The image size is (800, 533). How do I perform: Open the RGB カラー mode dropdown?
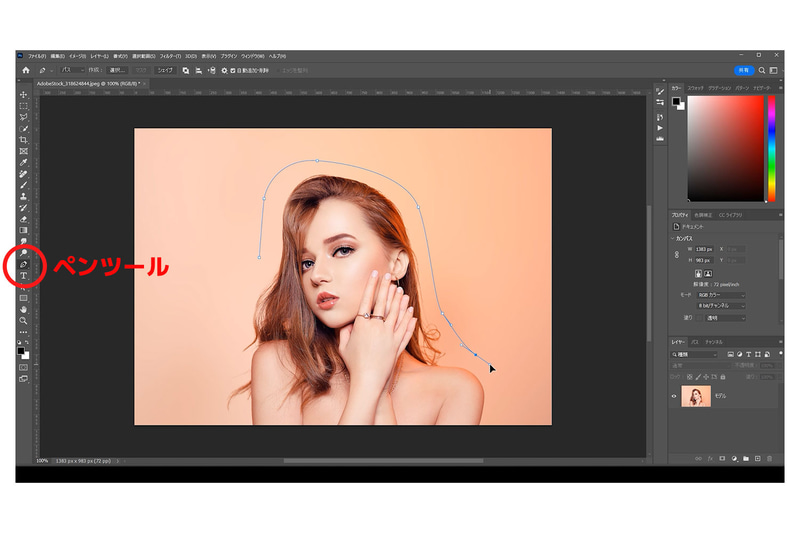point(721,295)
